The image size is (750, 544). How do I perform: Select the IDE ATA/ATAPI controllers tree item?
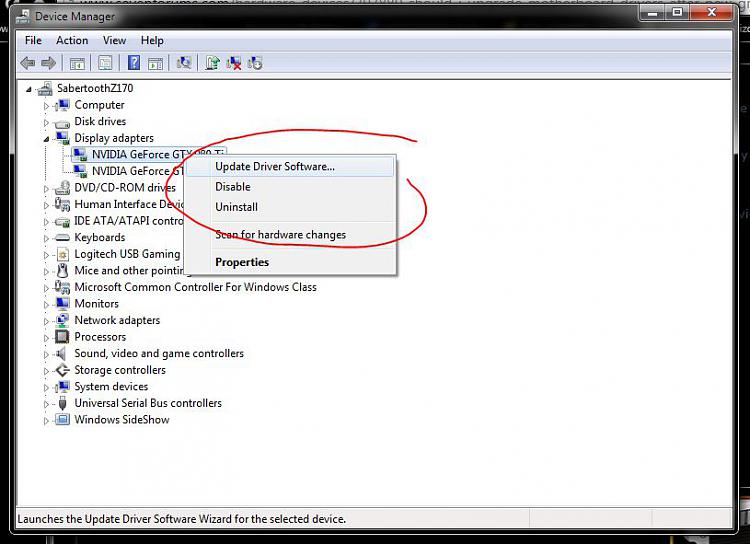pyautogui.click(x=129, y=221)
